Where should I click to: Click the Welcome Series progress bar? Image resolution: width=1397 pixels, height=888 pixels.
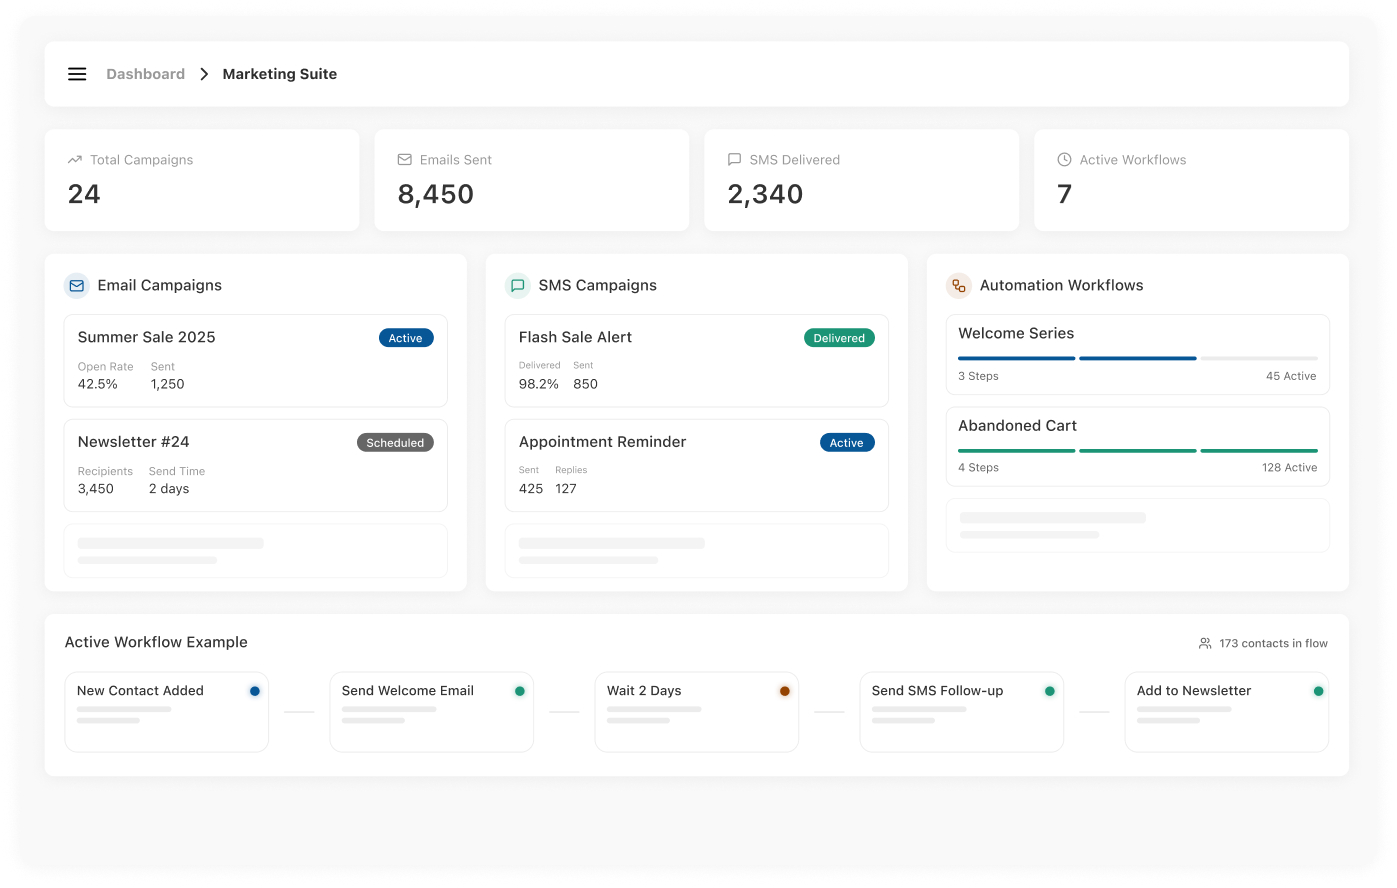click(x=1137, y=358)
